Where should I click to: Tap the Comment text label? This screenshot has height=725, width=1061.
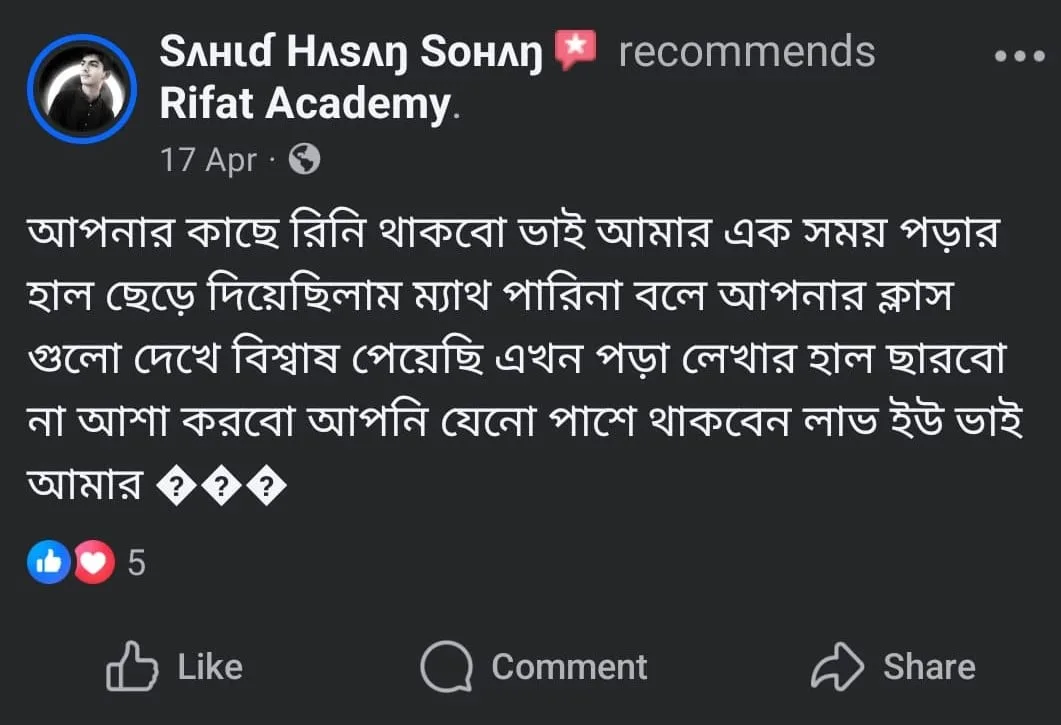point(569,667)
